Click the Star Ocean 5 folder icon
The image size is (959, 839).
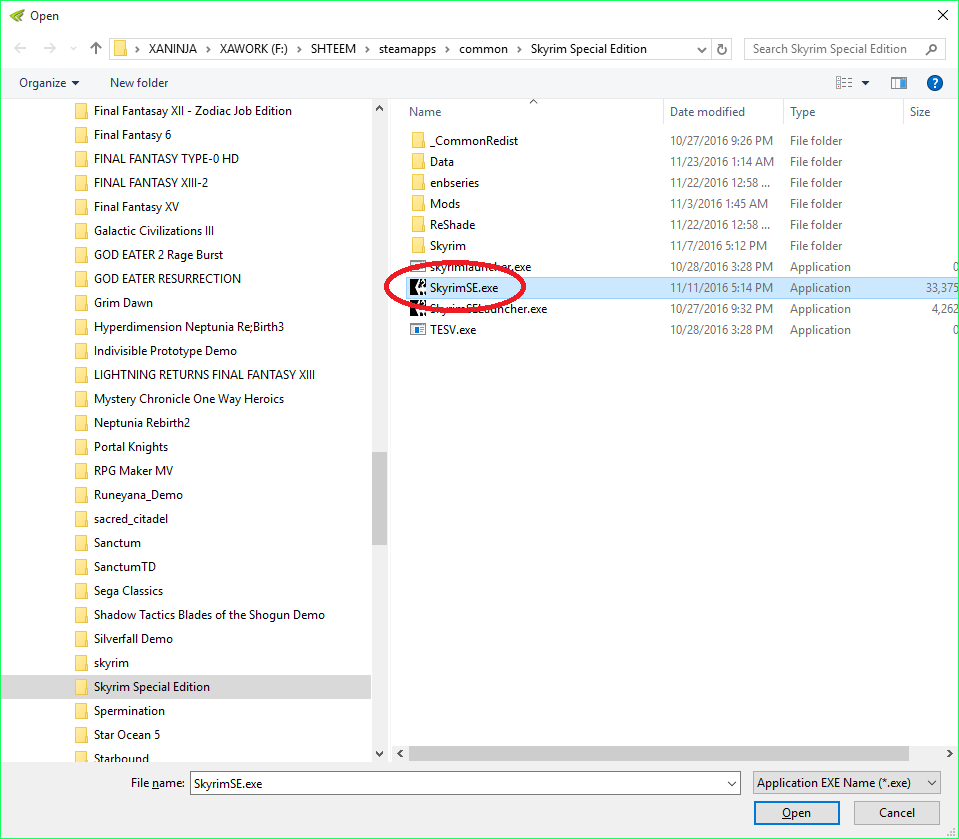tap(81, 735)
